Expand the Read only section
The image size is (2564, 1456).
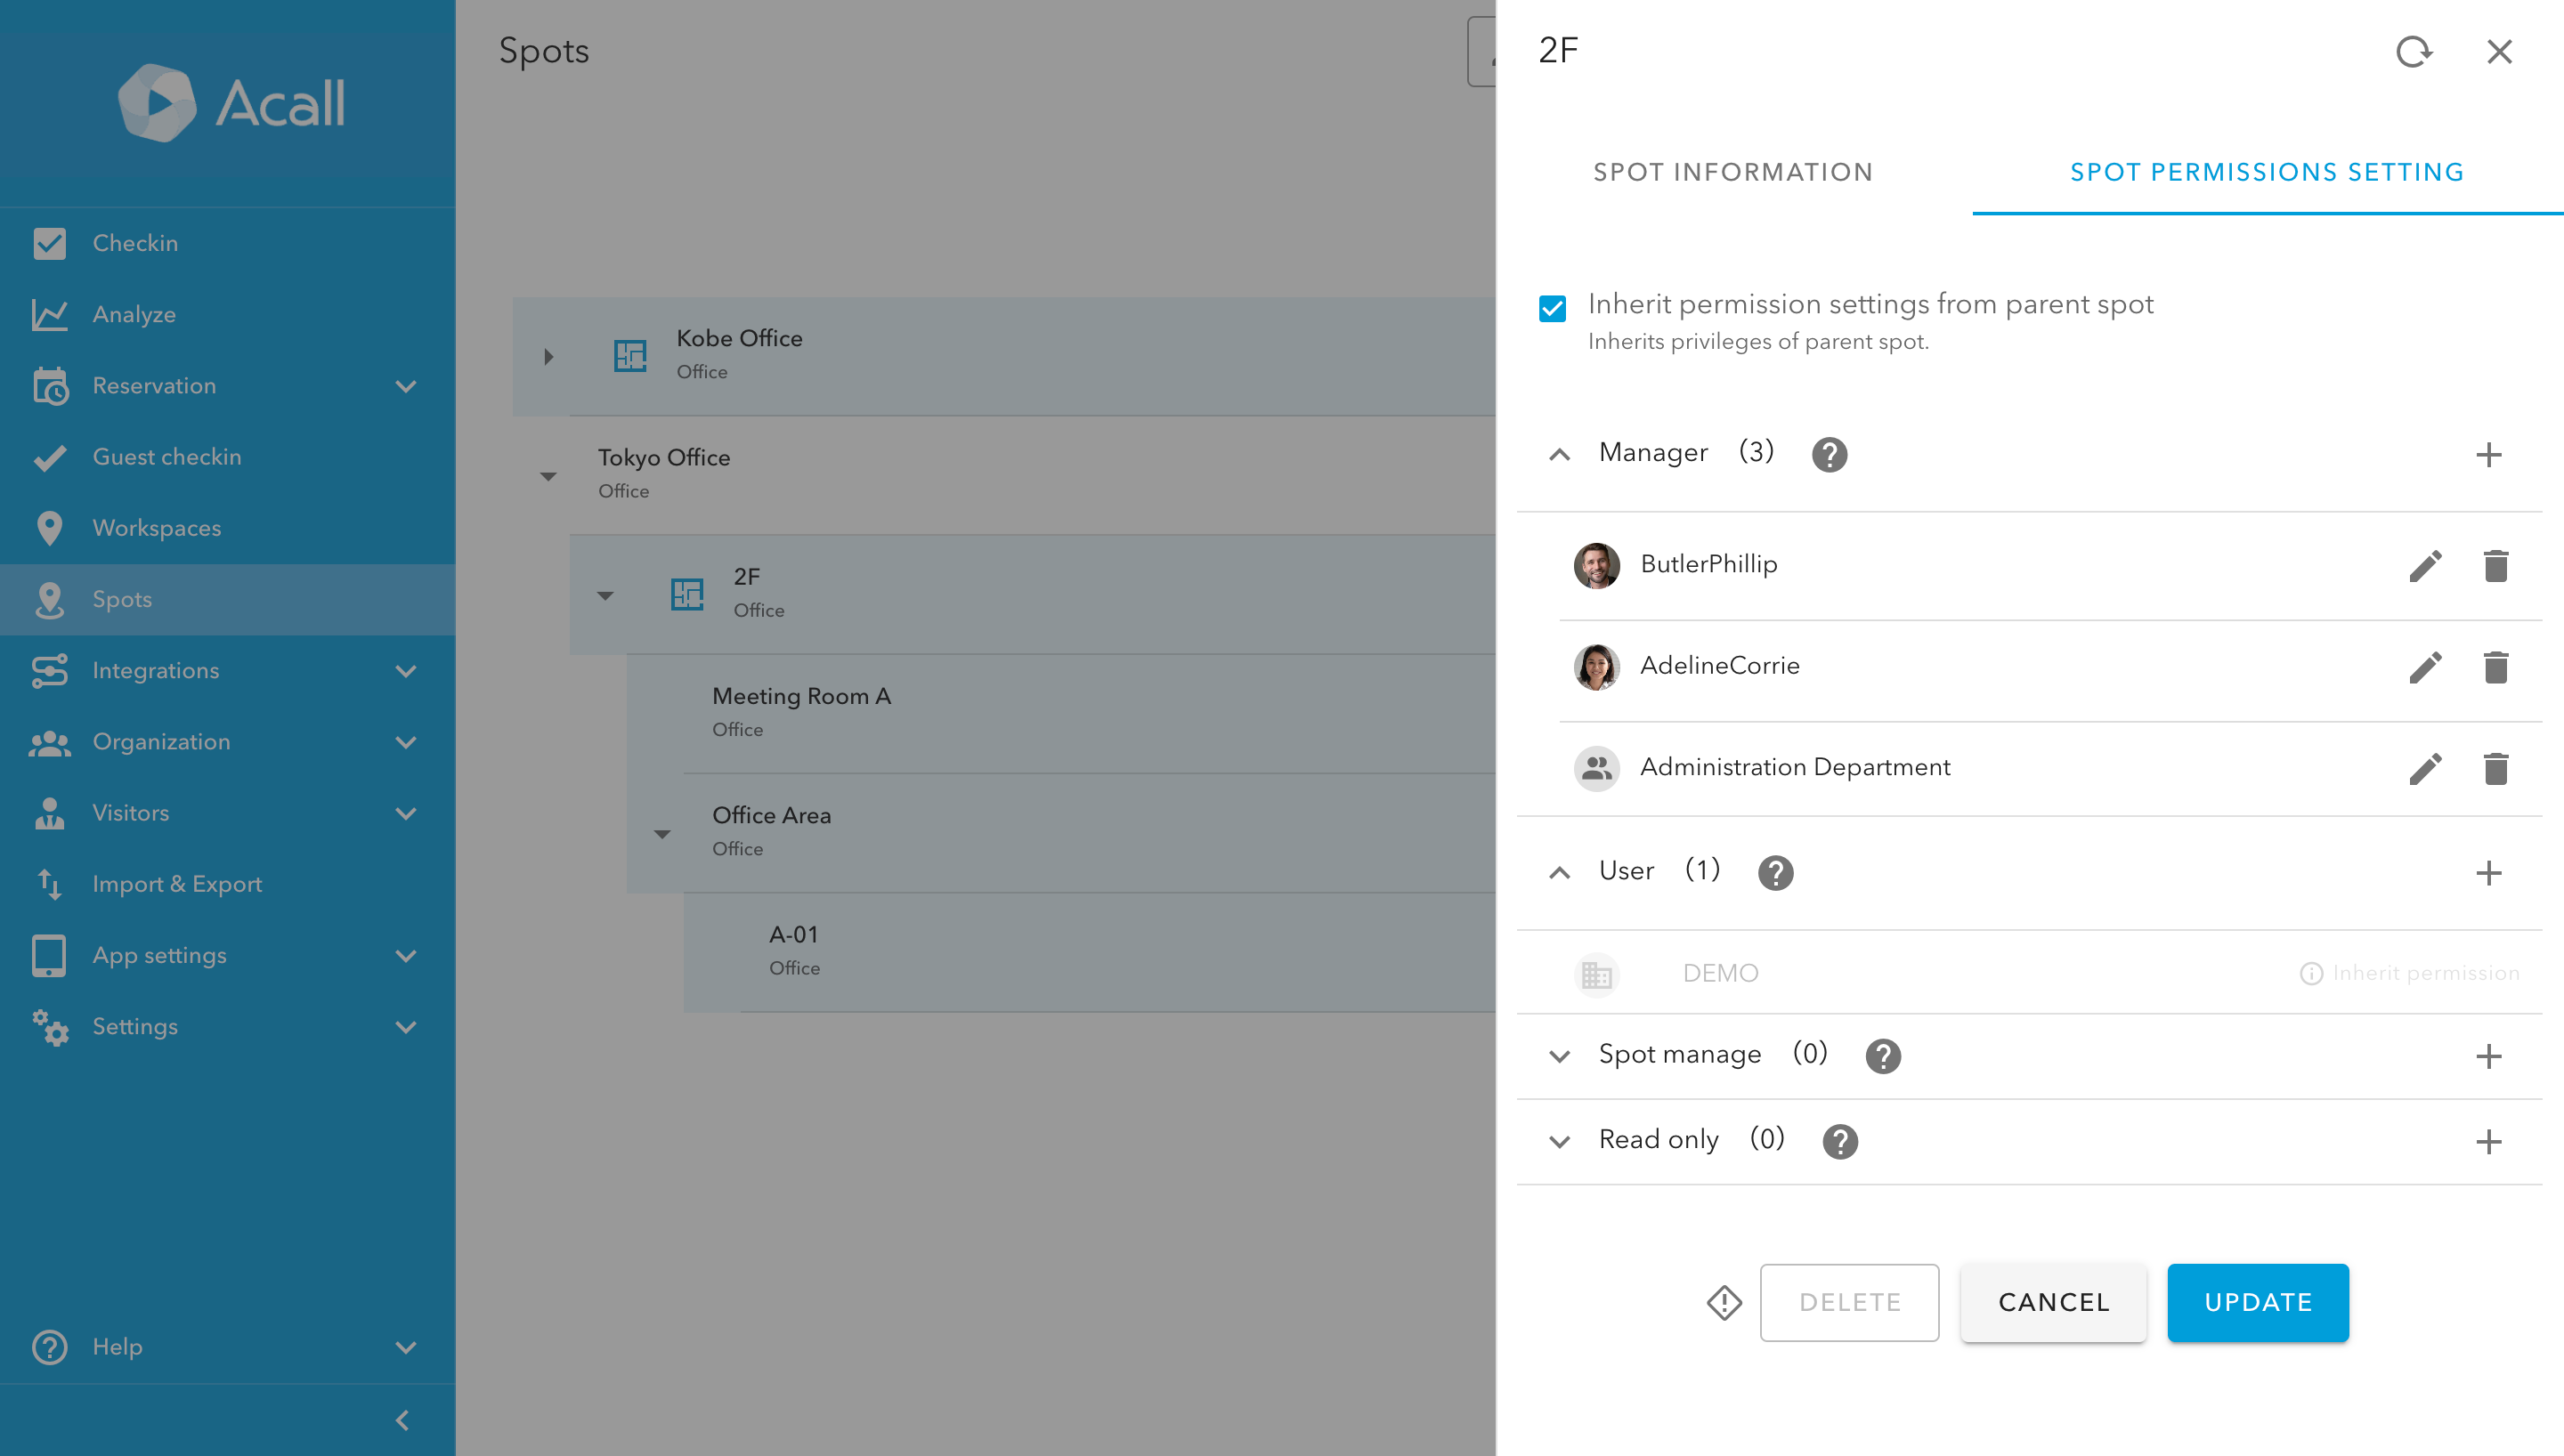coord(1559,1141)
